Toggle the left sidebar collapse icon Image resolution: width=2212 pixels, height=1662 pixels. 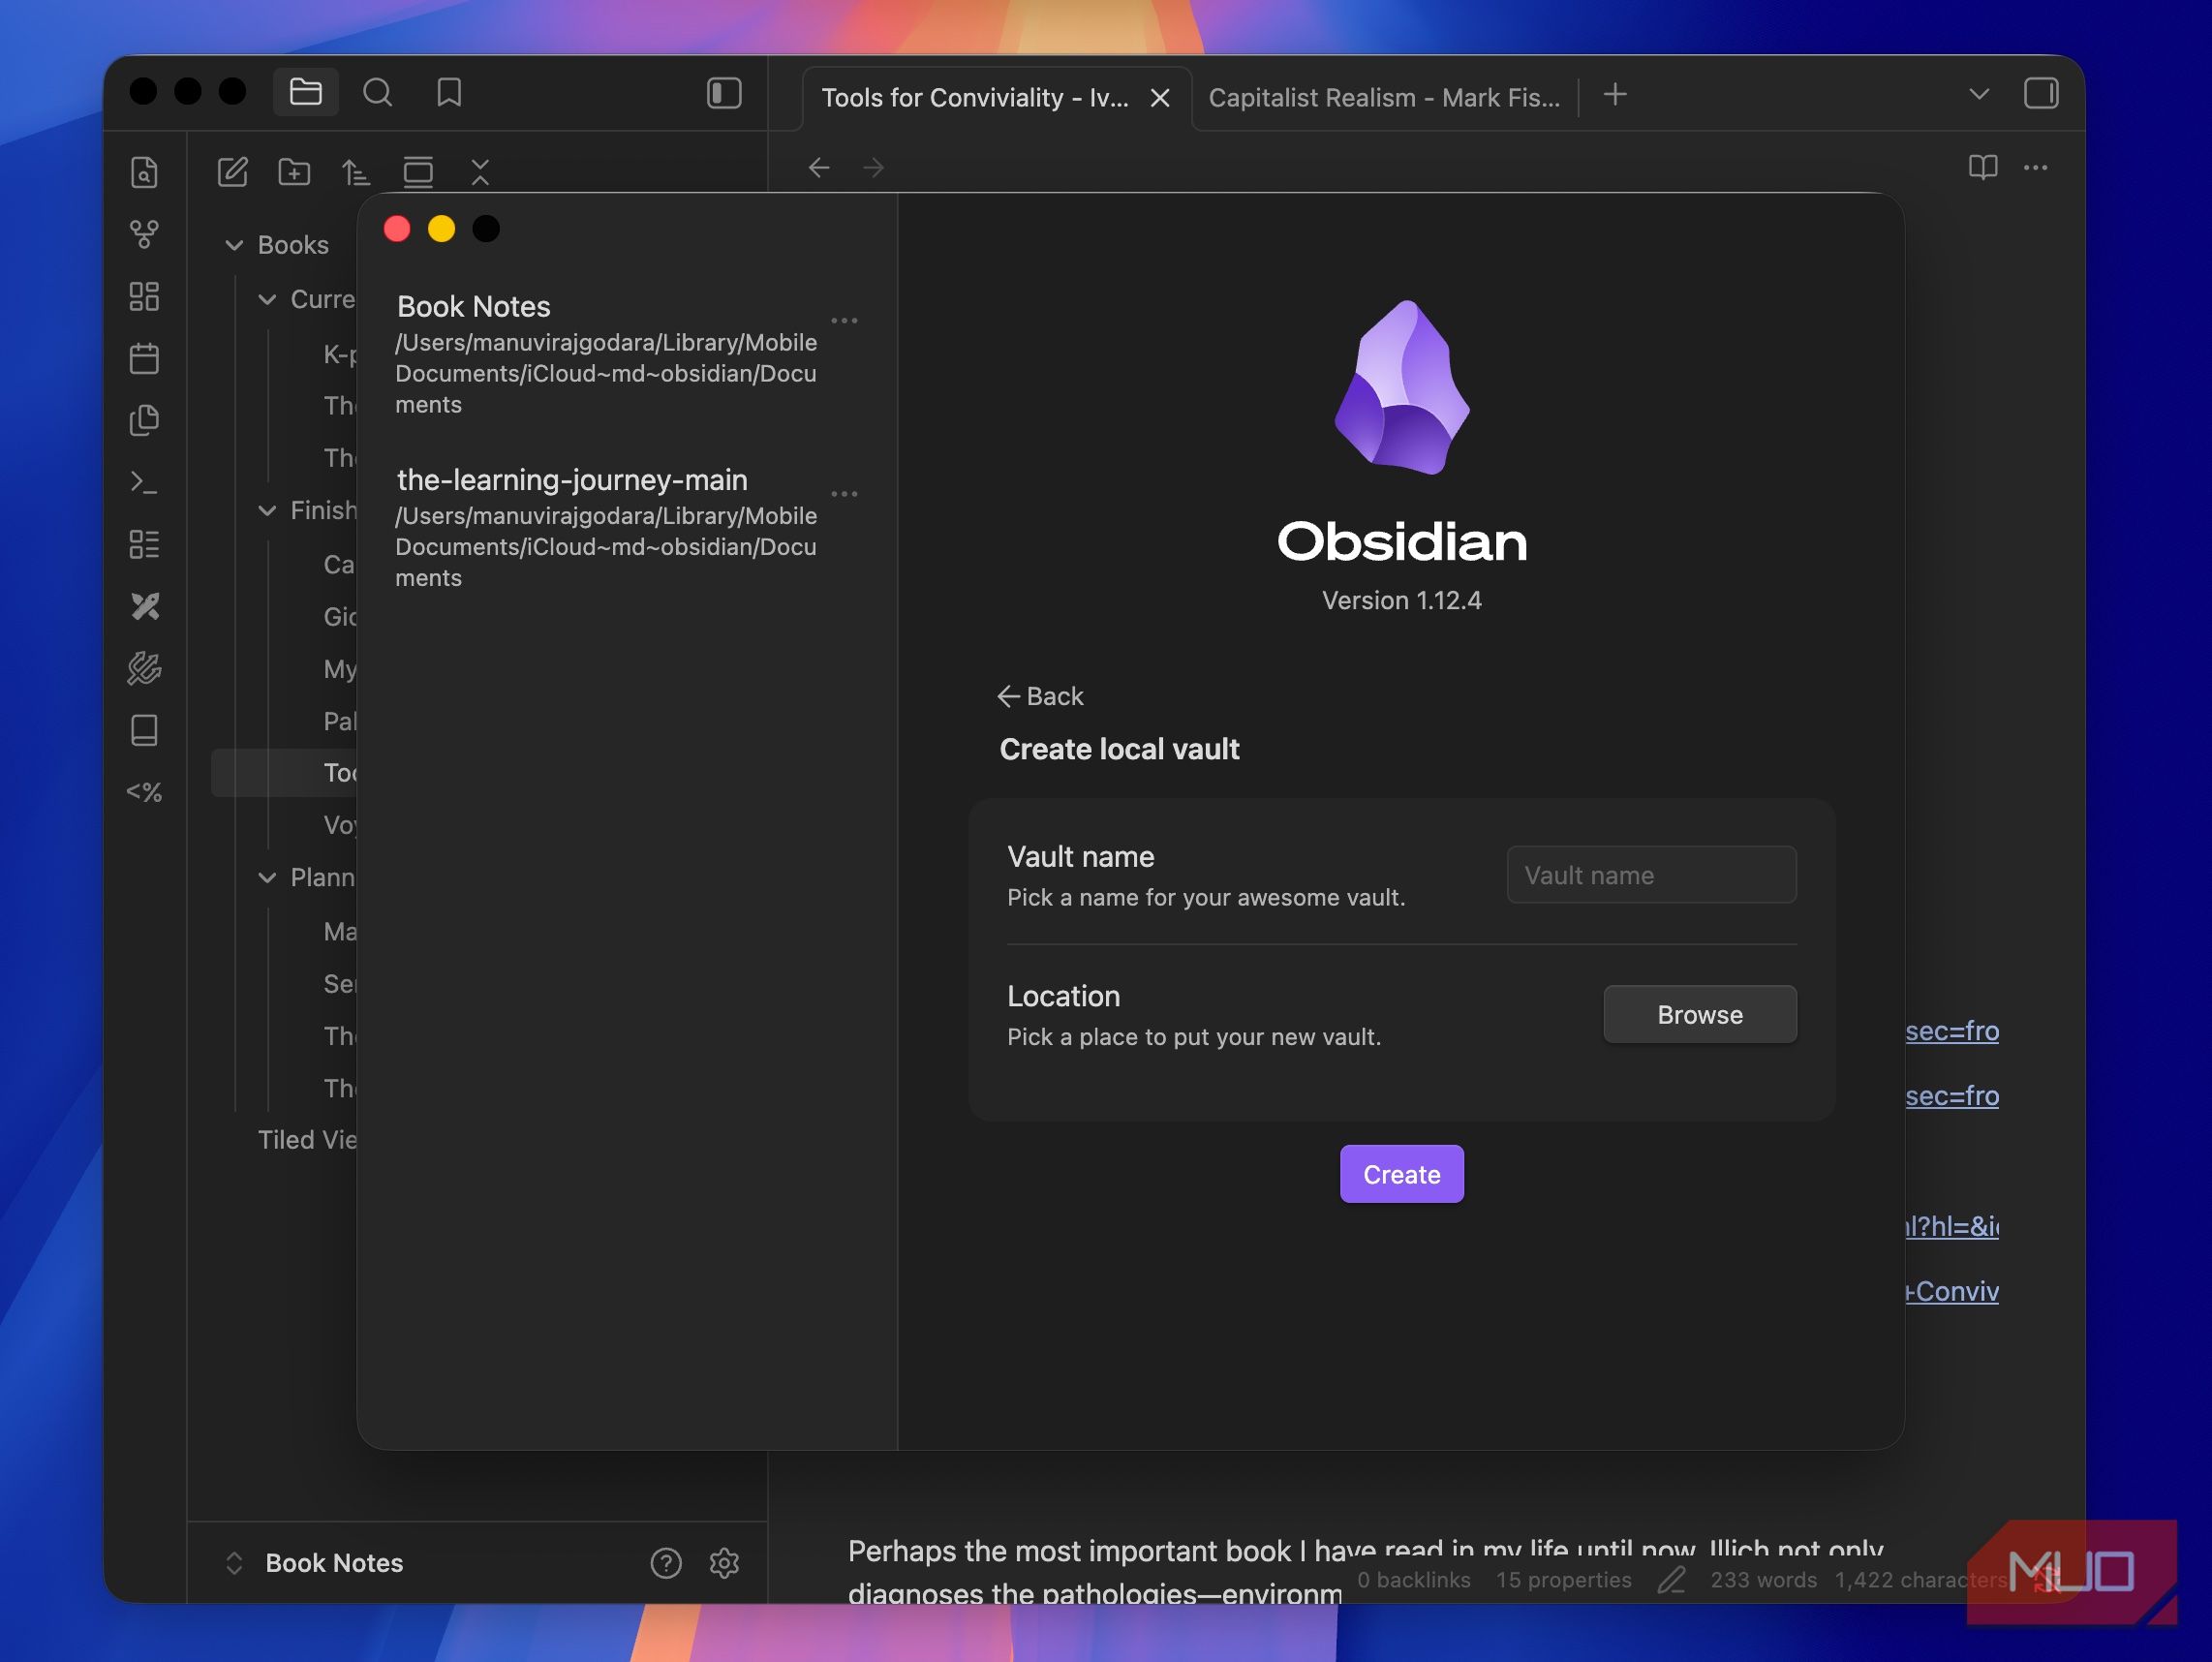(724, 93)
